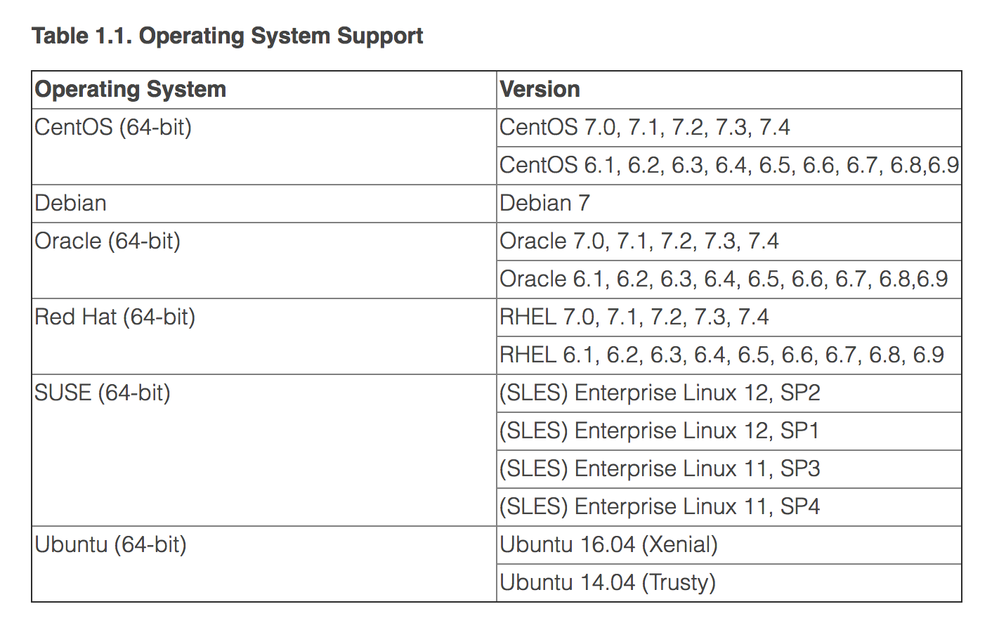Select the "Ubuntu (64-bit)" cell
This screenshot has height=625, width=999.
(111, 545)
